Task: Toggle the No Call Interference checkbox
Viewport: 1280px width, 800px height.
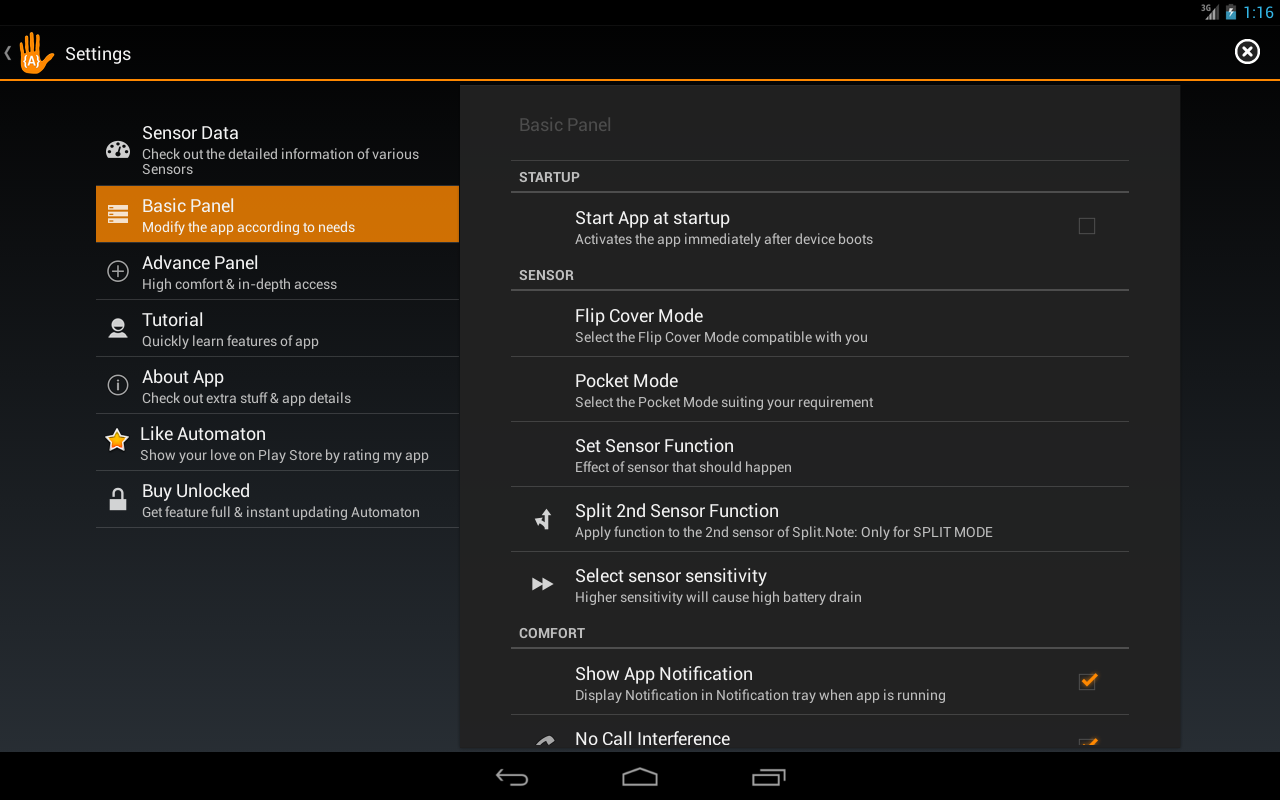Action: coord(1088,743)
